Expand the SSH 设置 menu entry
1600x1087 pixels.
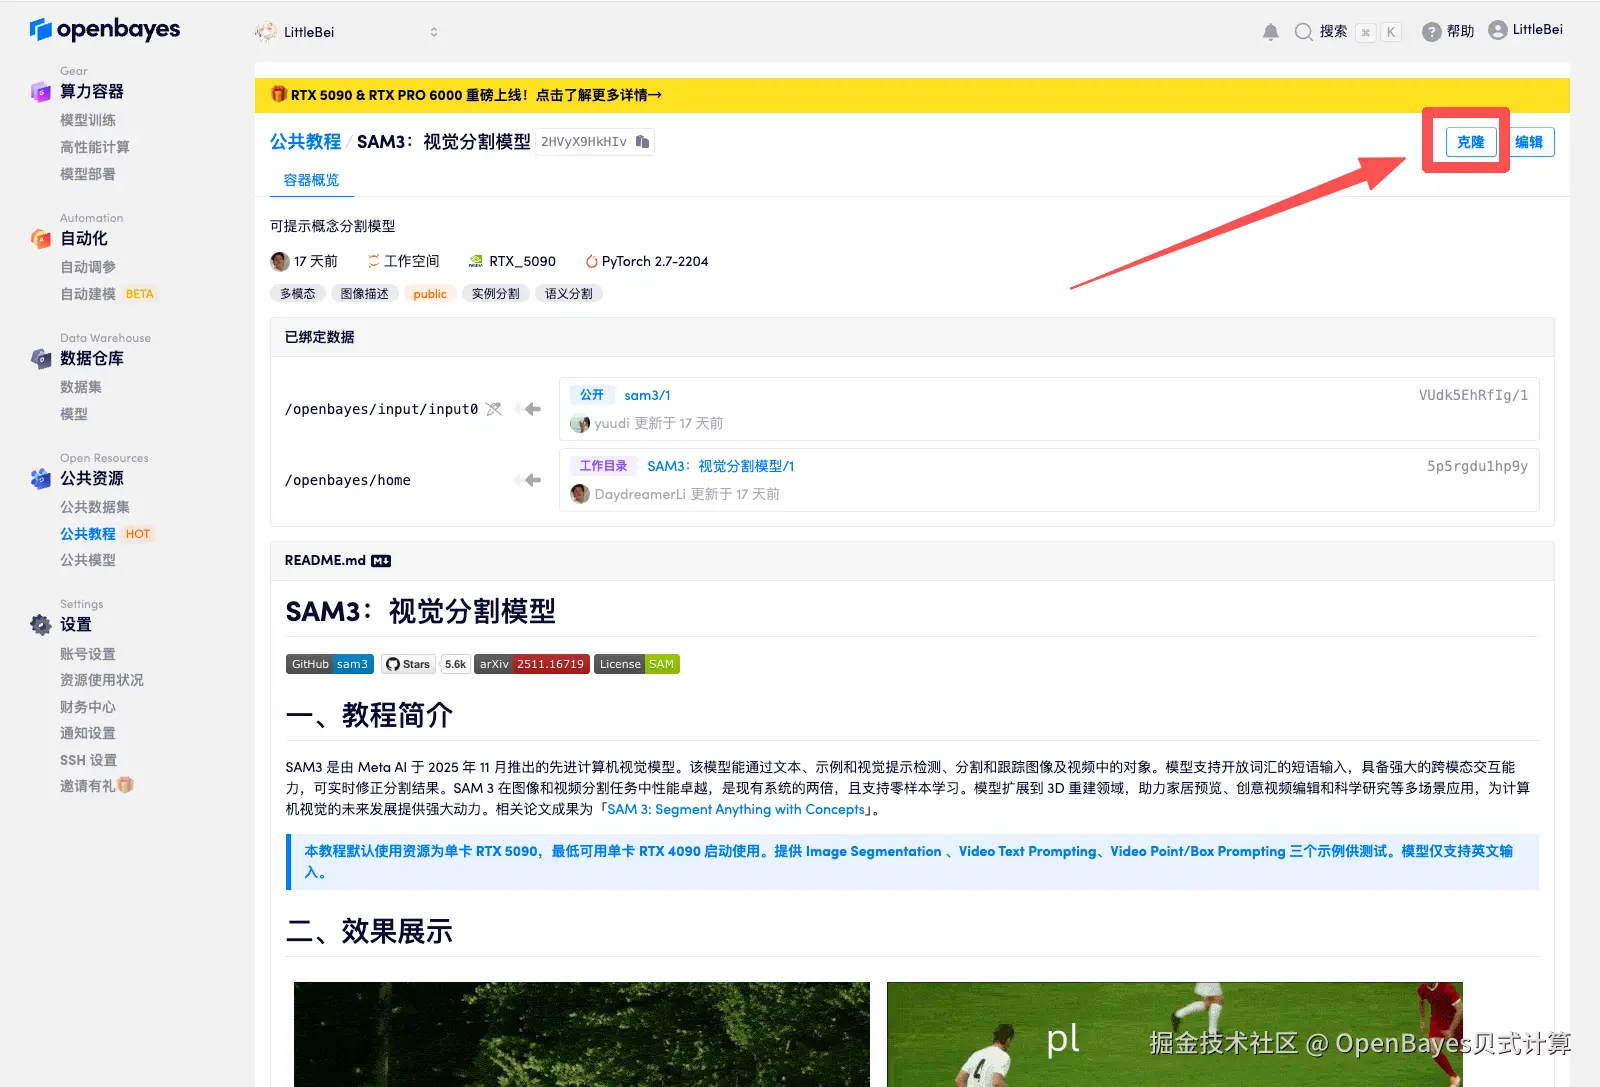click(x=87, y=759)
